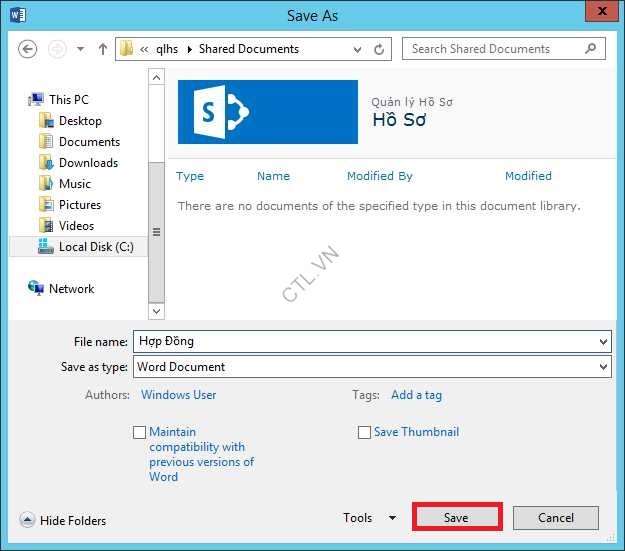This screenshot has width=625, height=551.
Task: Click the Hồ Sơ library title
Action: point(399,119)
